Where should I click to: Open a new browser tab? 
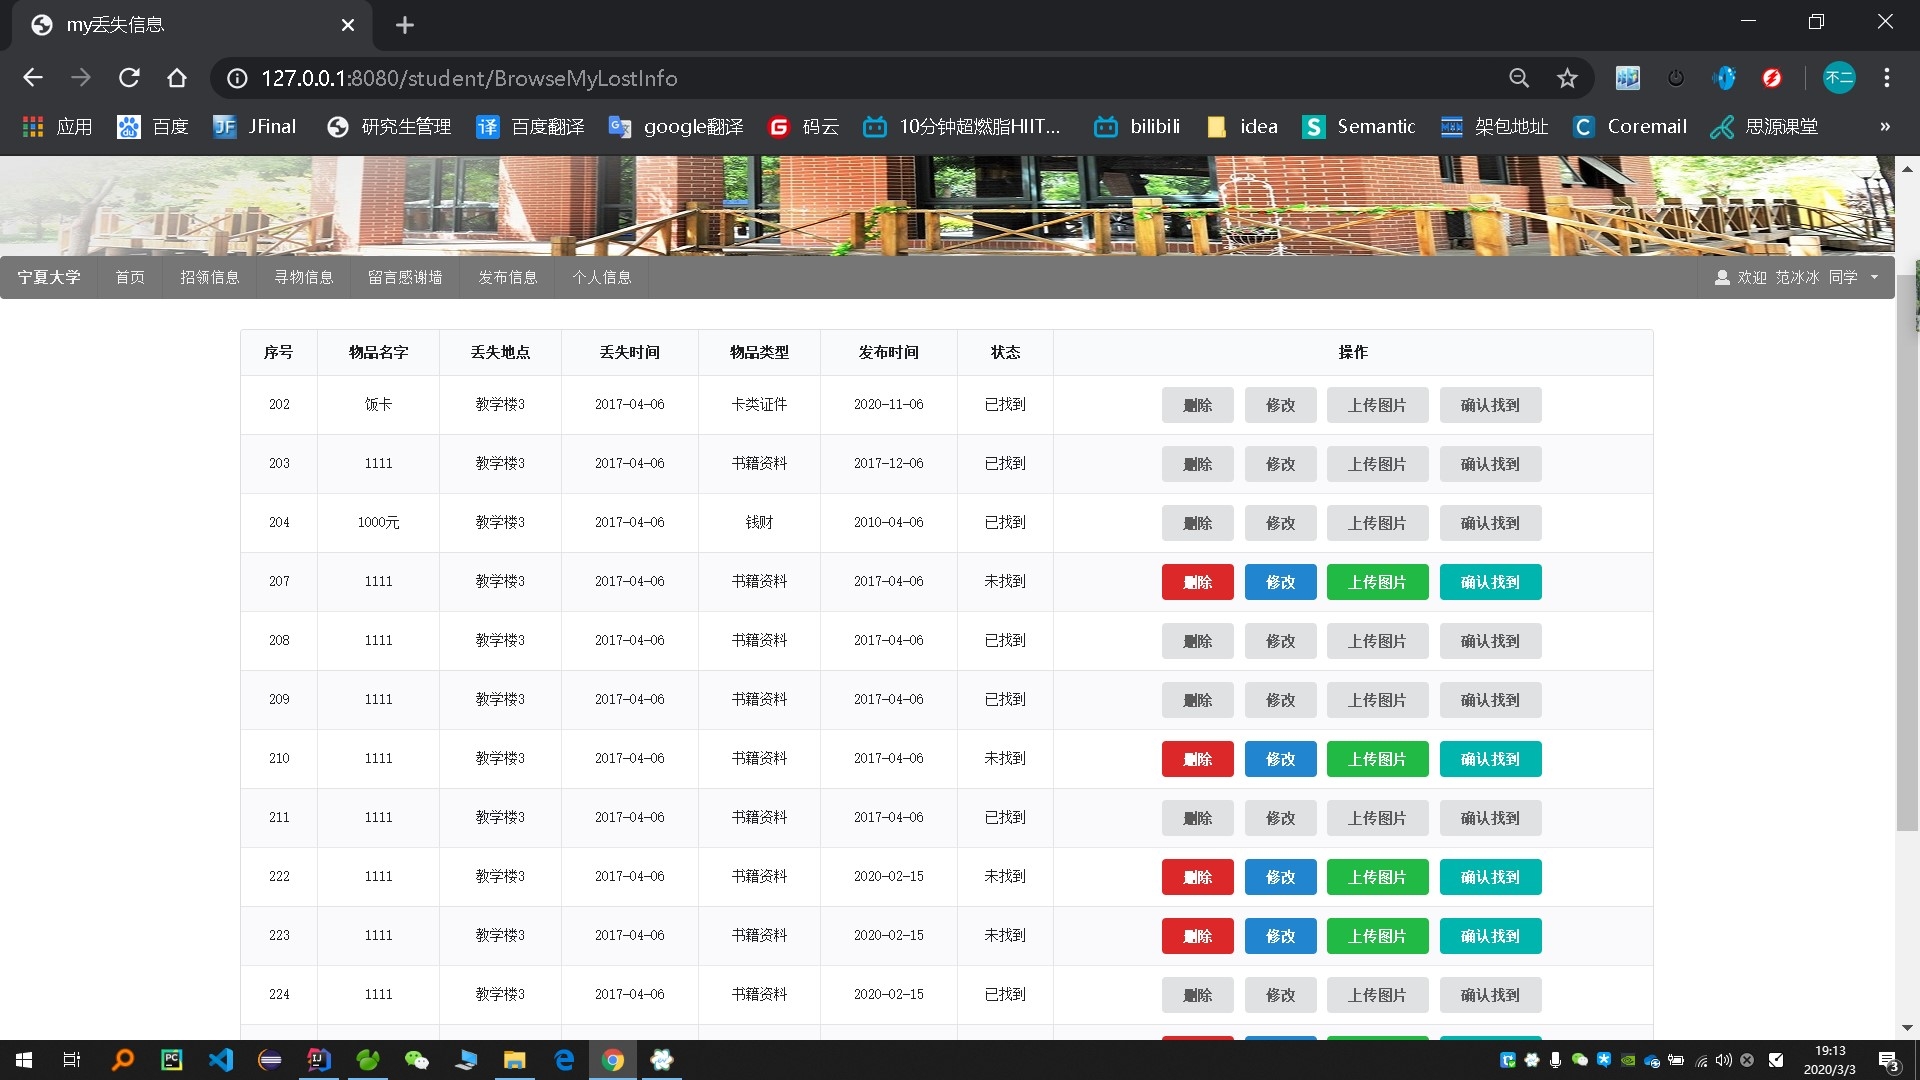405,25
